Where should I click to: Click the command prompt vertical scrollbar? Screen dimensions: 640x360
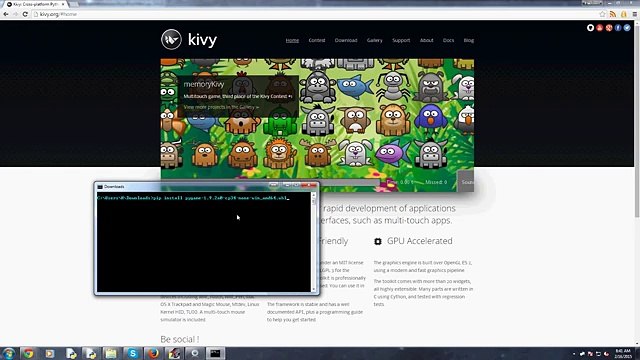click(313, 242)
